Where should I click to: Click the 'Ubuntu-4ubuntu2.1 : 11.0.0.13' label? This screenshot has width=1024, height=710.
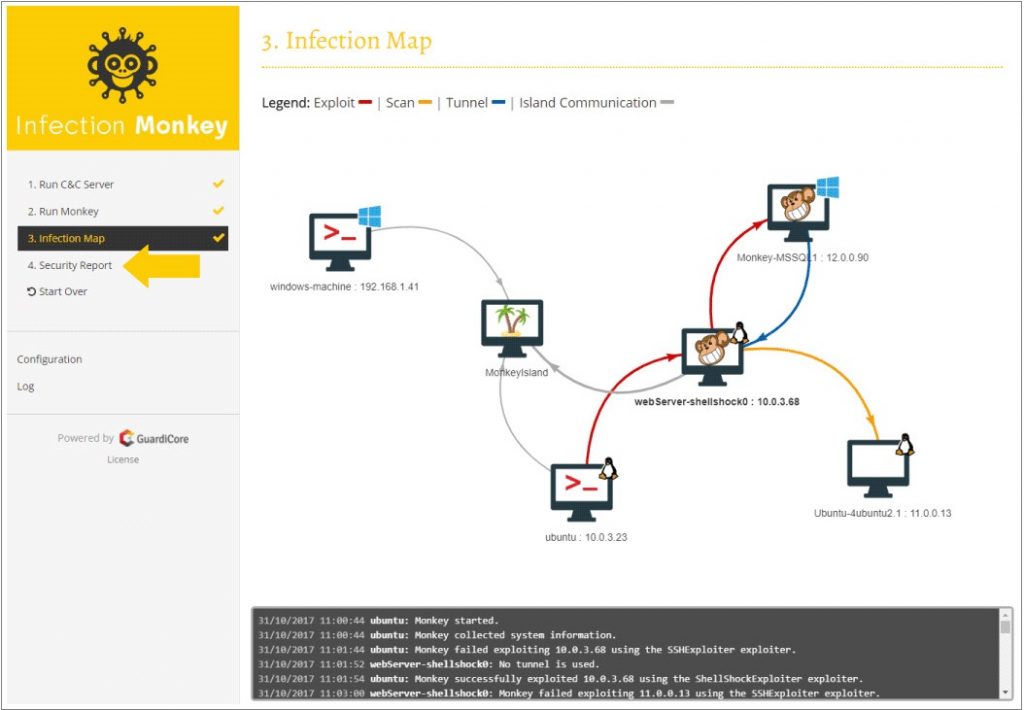882,513
